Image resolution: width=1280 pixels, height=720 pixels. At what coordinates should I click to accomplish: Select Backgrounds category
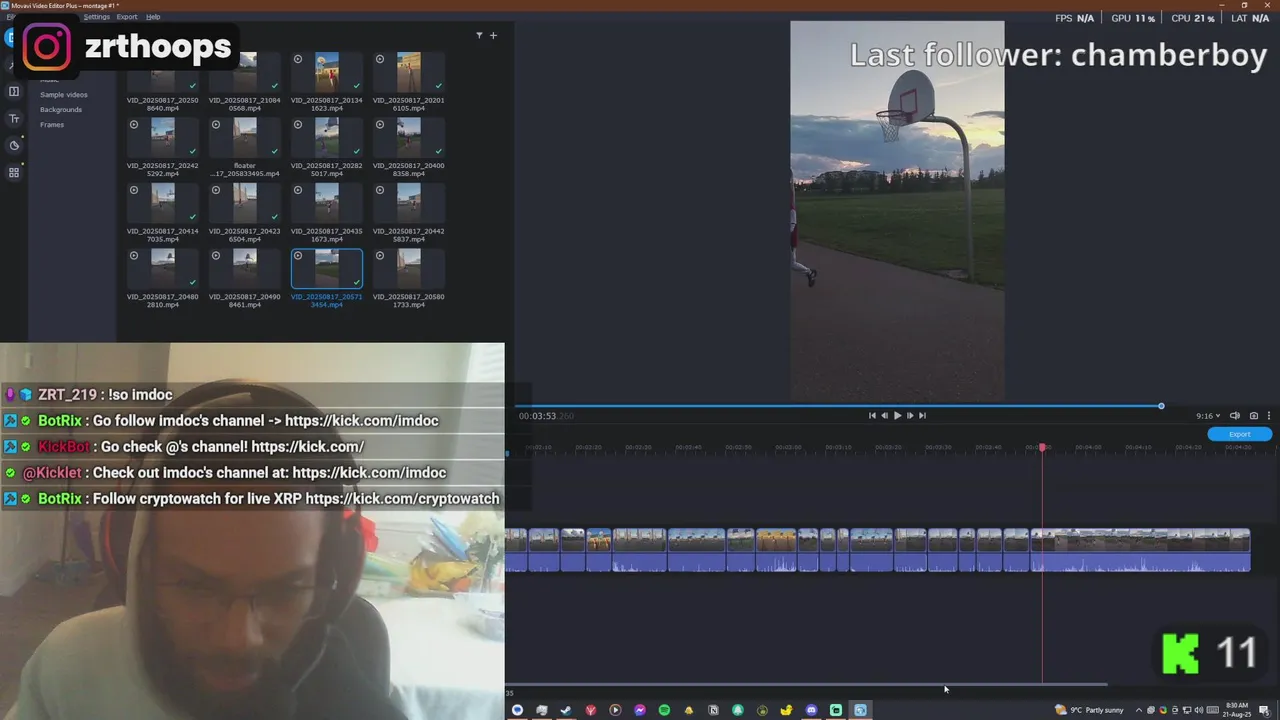(61, 110)
